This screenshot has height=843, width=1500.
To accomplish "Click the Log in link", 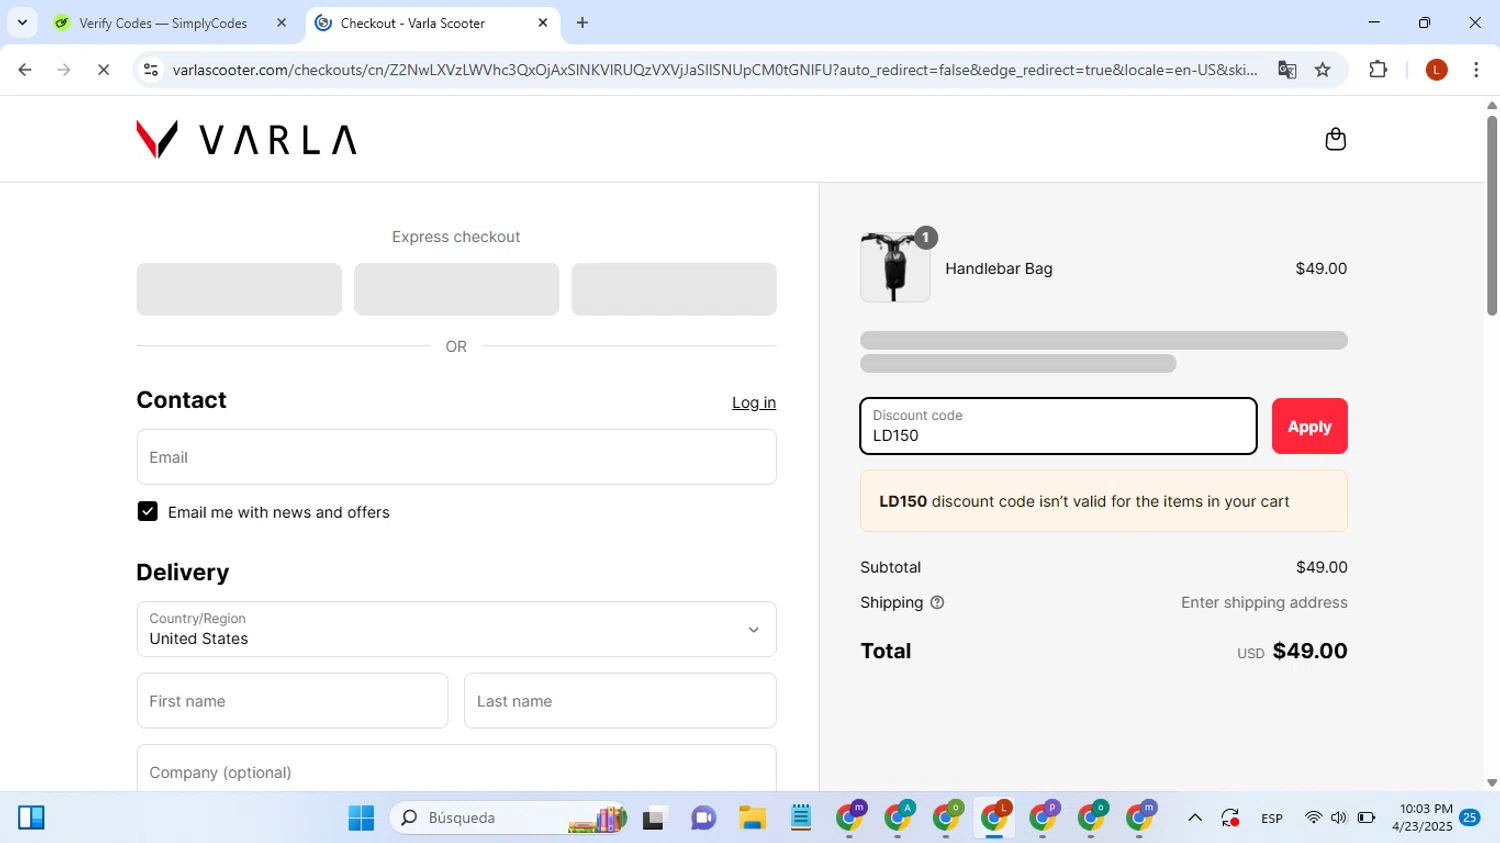I will click(754, 403).
